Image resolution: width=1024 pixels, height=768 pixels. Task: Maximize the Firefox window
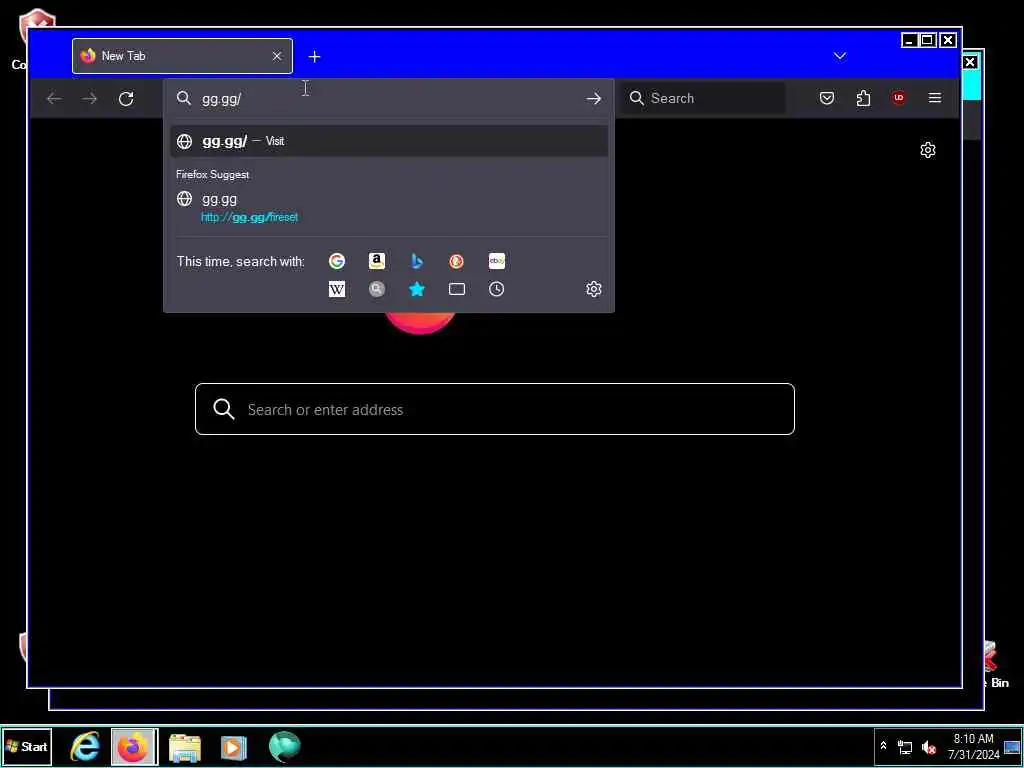click(927, 40)
